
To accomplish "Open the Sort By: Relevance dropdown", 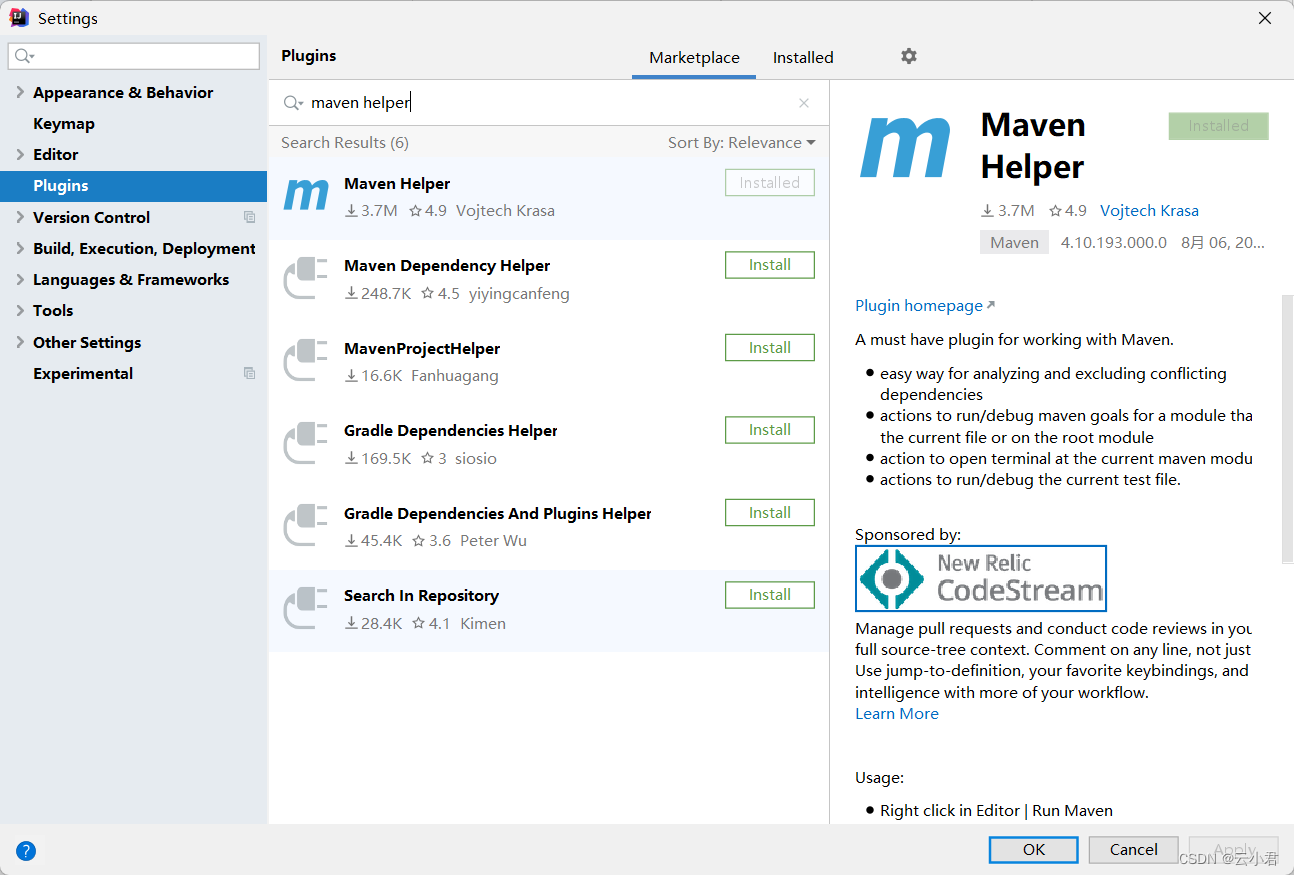I will pos(742,142).
